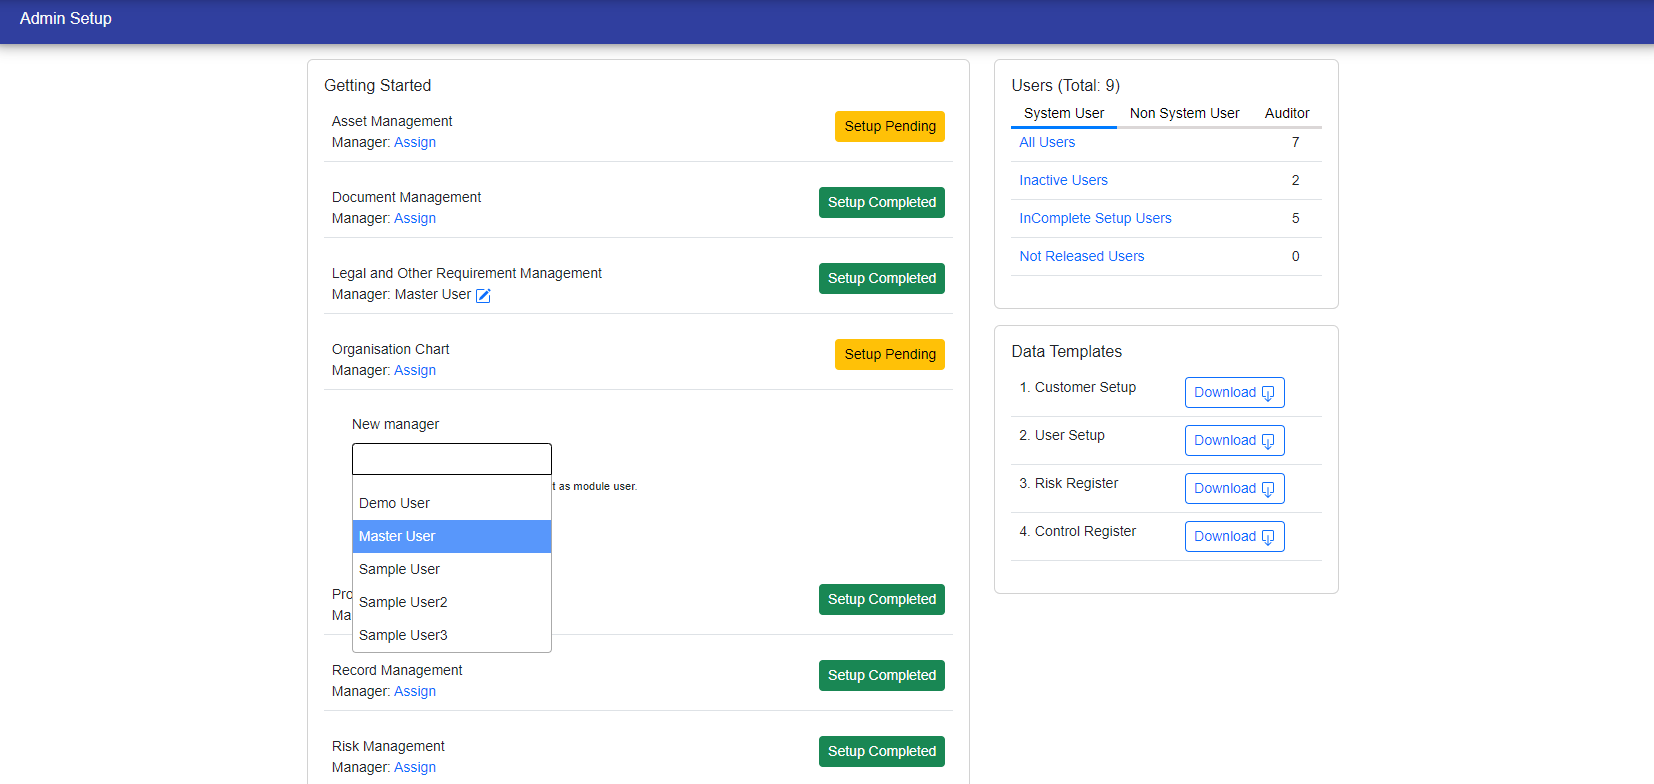
Task: Click download icon for User Setup template
Action: pos(1267,441)
